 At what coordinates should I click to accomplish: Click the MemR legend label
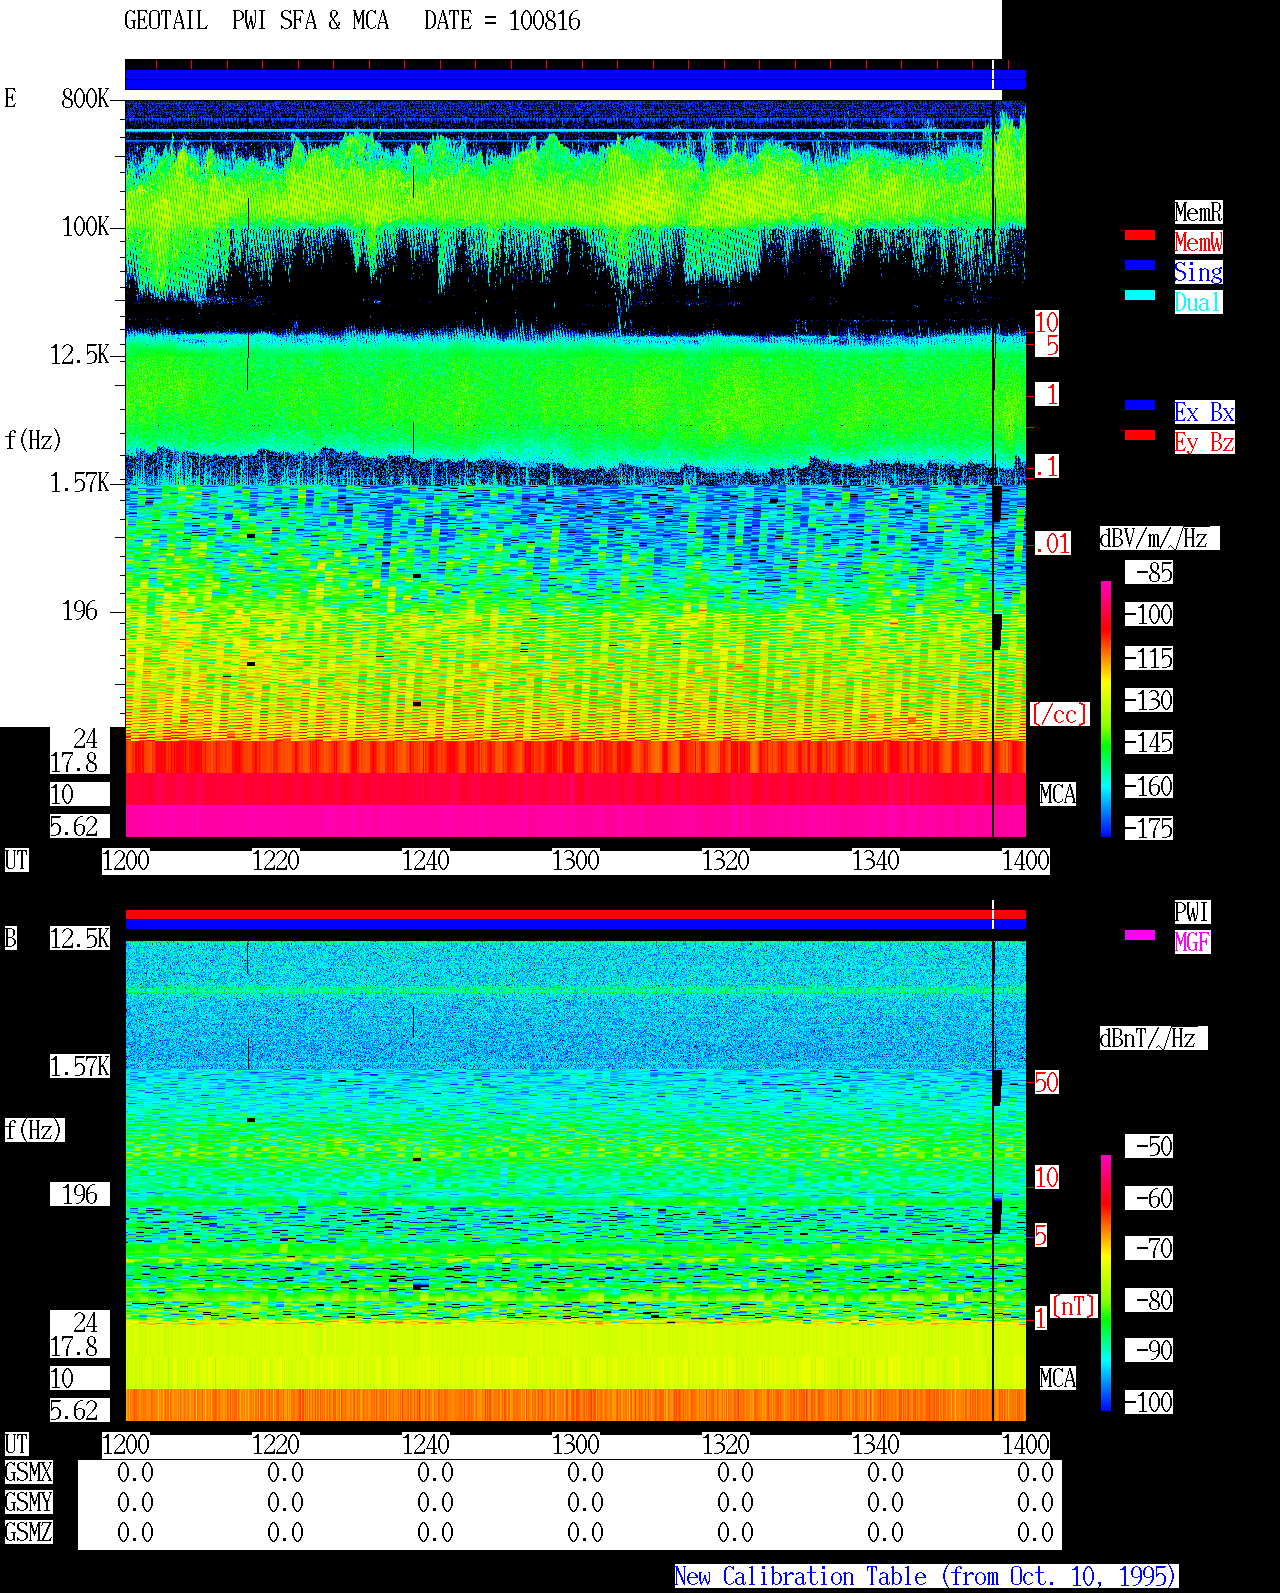(1198, 212)
